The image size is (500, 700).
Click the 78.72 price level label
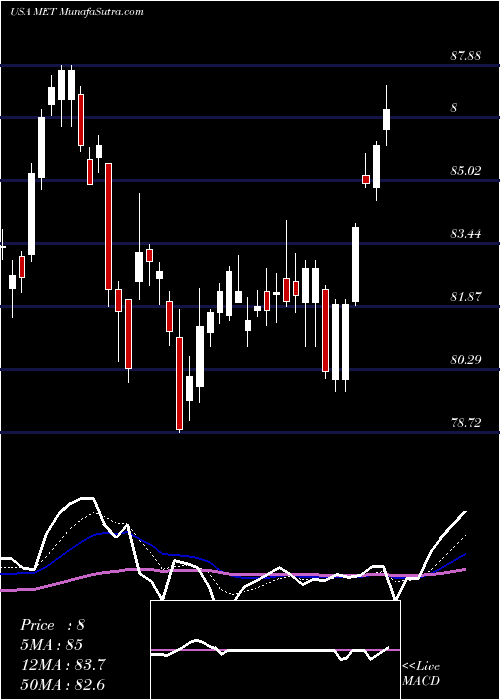(x=466, y=422)
